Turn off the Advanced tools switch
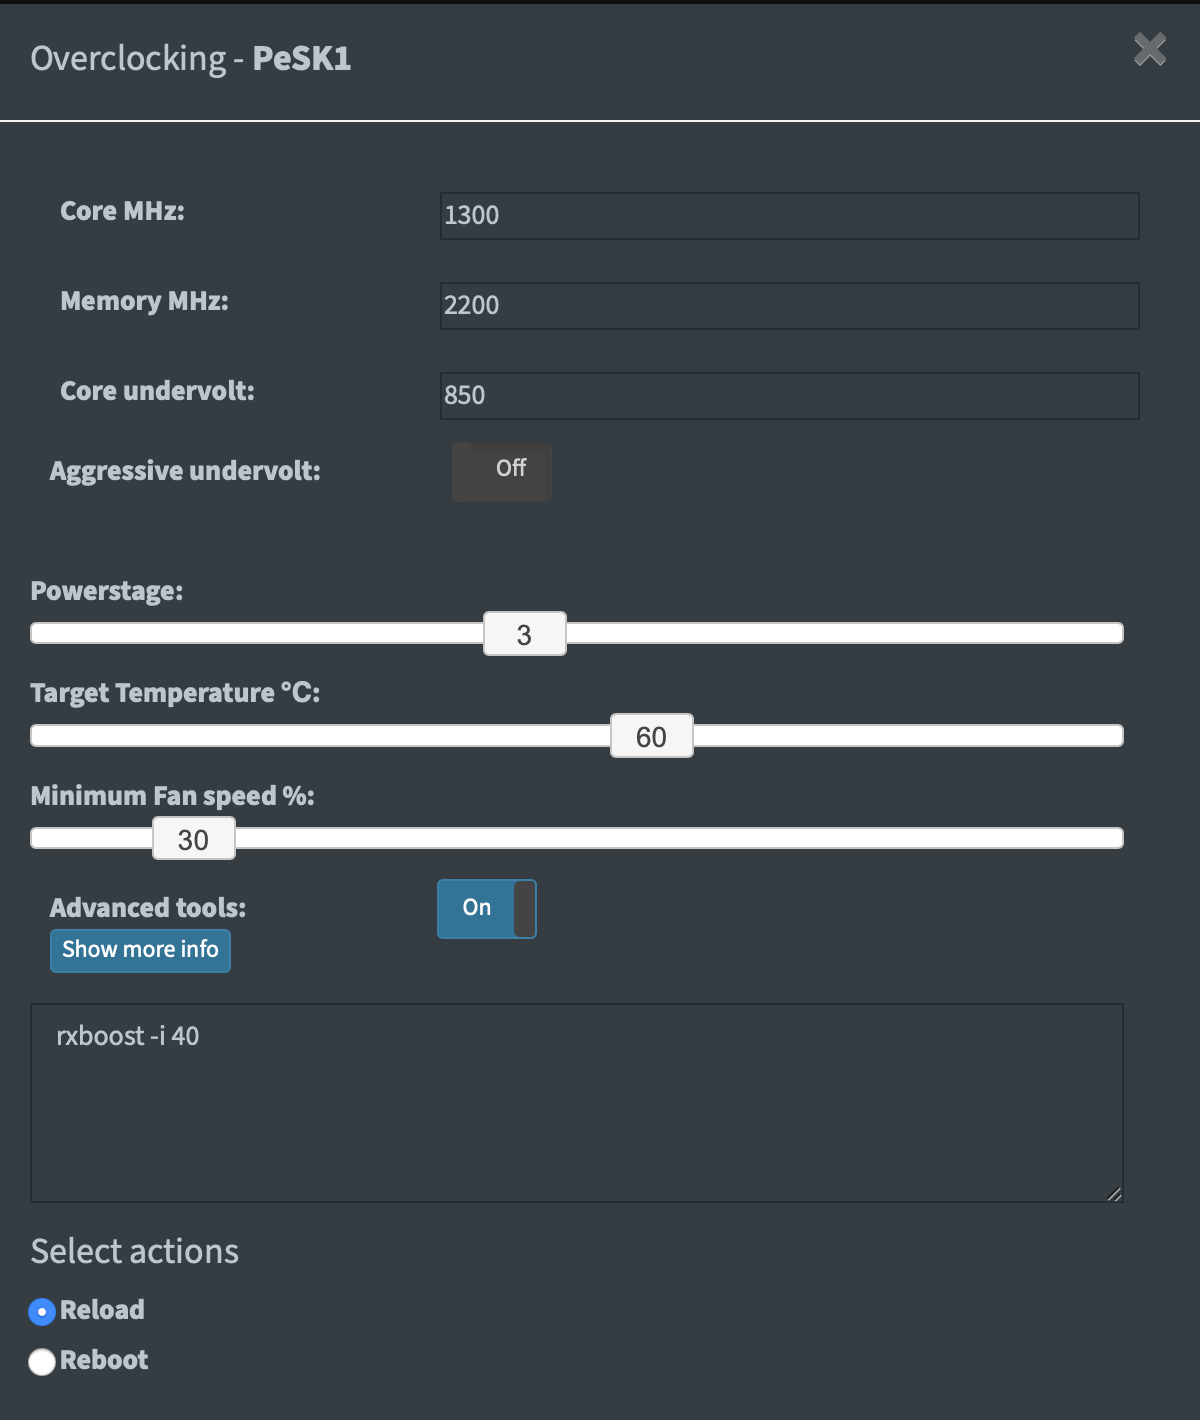Image resolution: width=1200 pixels, height=1420 pixels. click(x=487, y=909)
